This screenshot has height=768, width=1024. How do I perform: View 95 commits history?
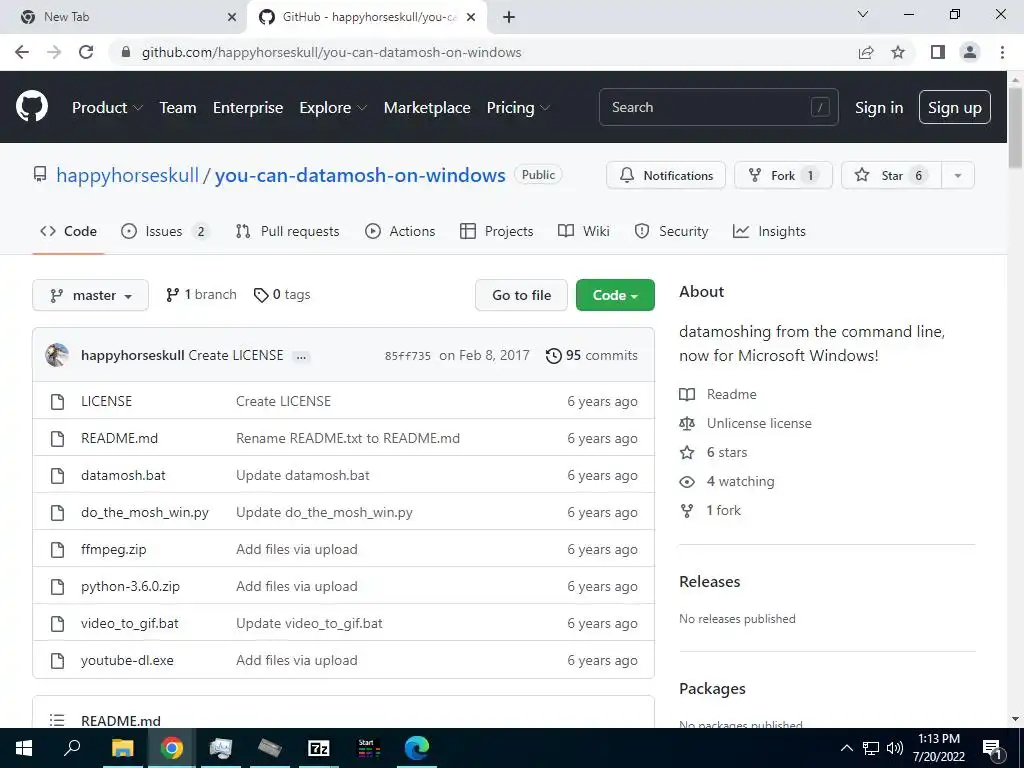592,355
